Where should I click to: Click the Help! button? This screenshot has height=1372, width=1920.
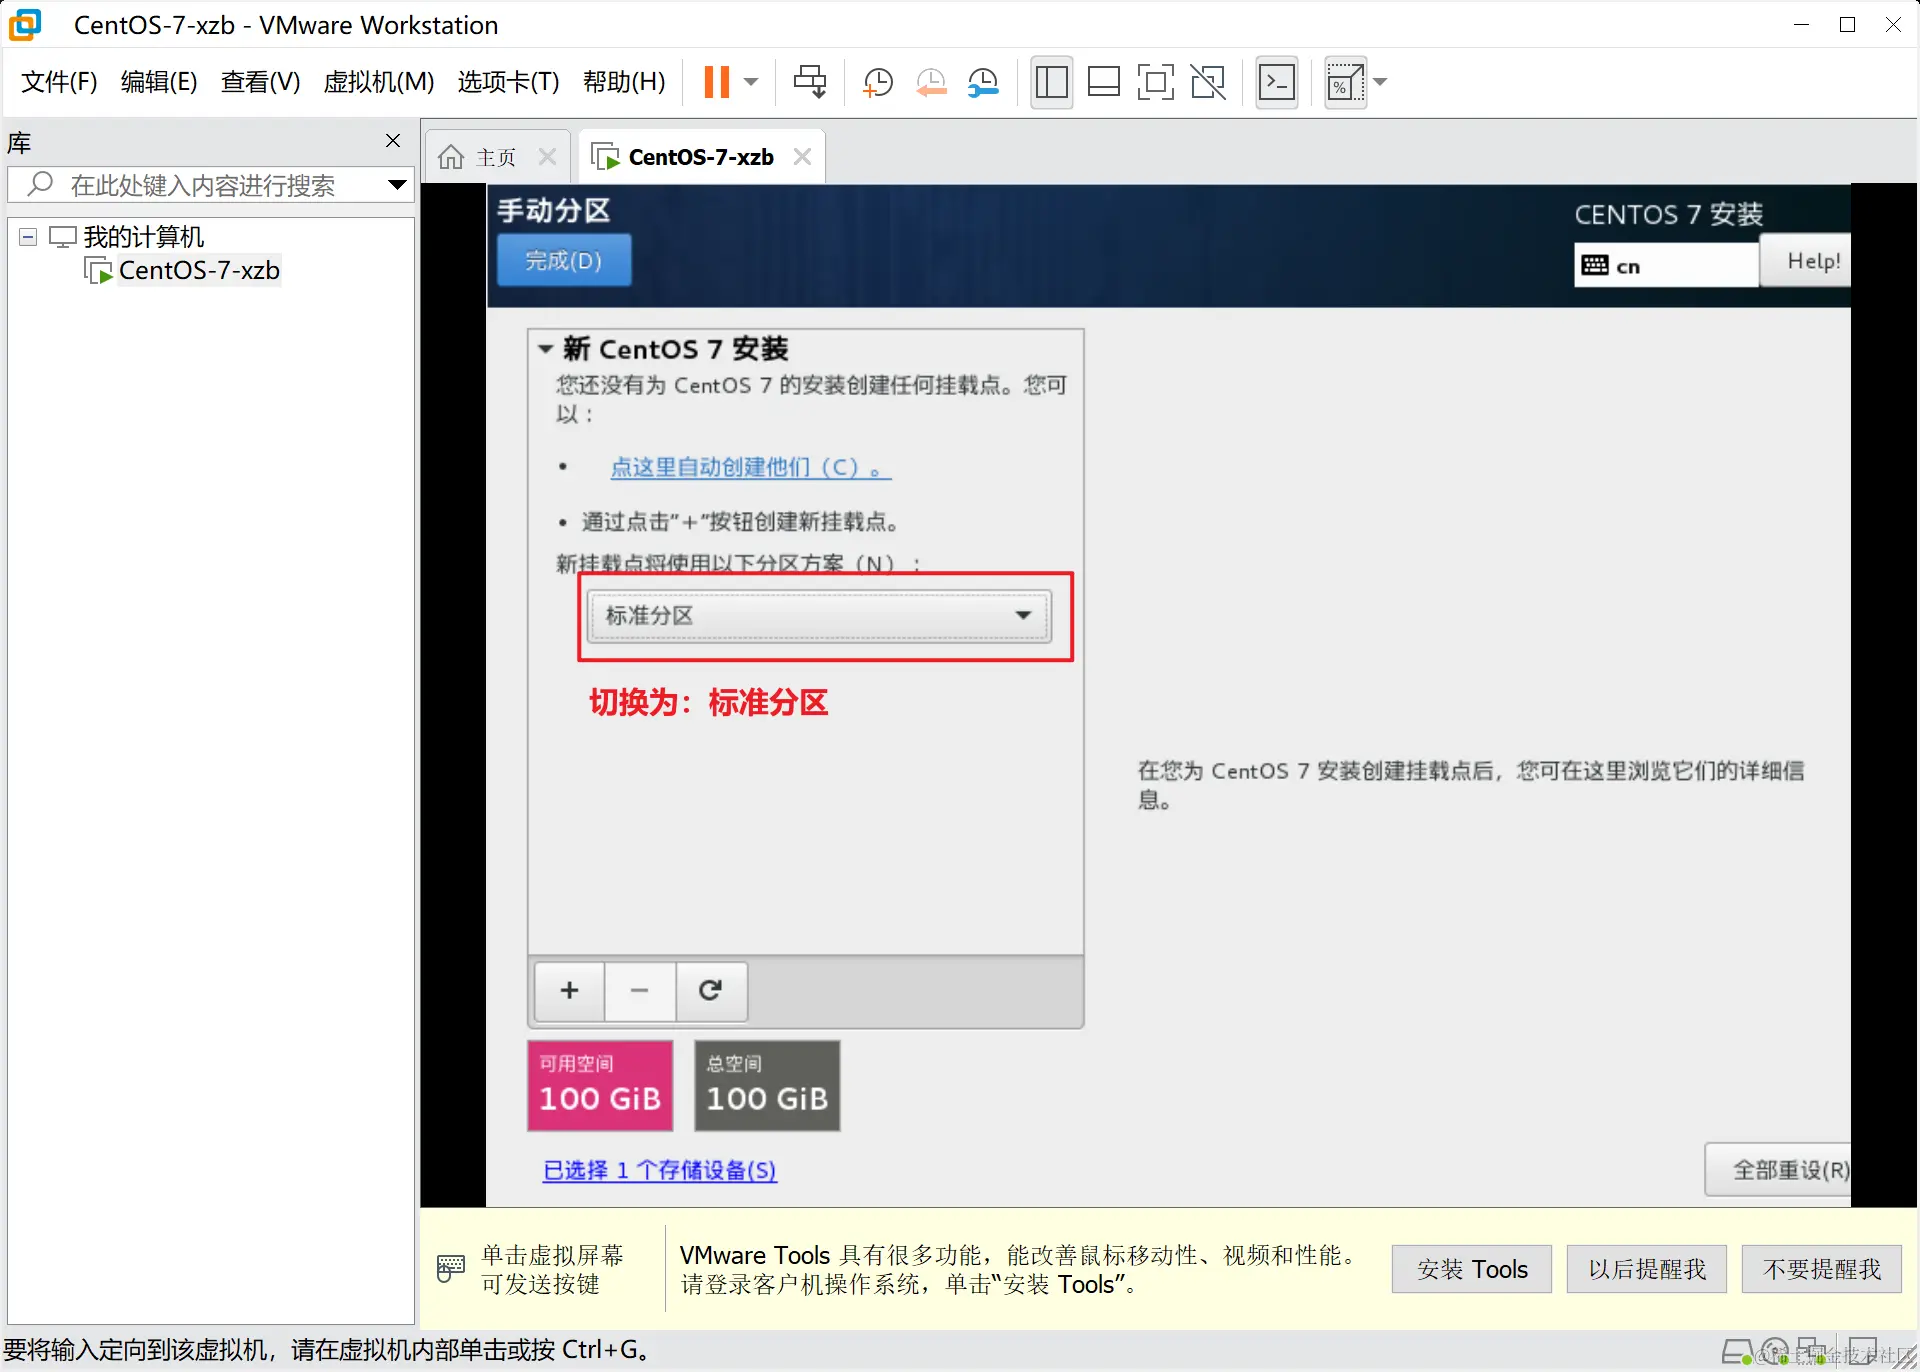(1807, 261)
